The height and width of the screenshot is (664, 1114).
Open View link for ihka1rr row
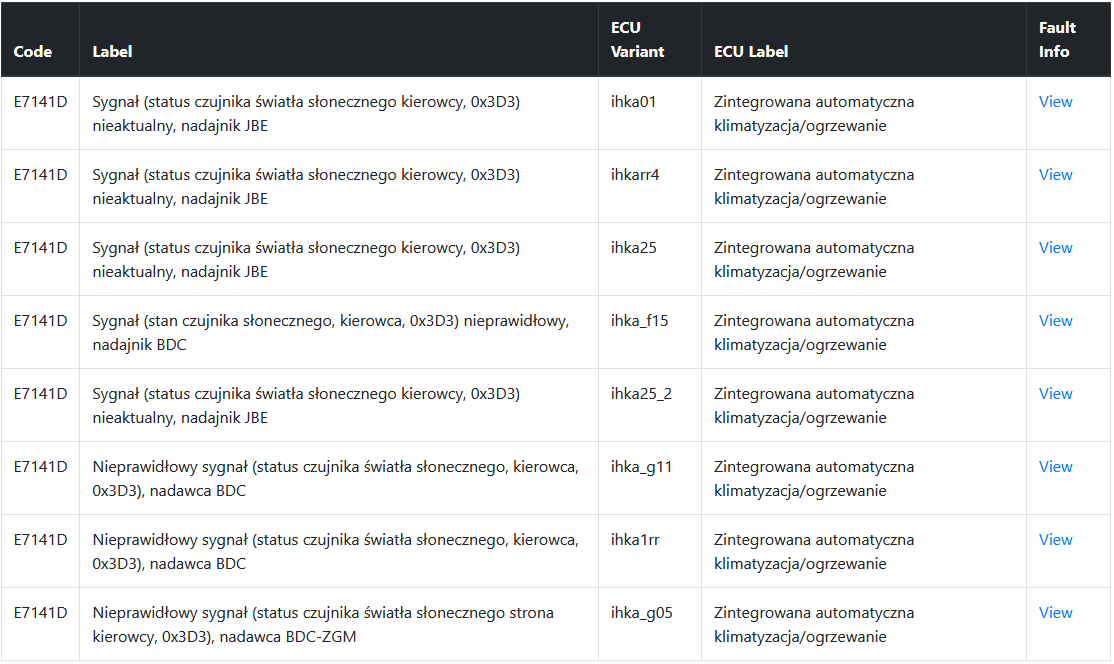pos(1055,540)
